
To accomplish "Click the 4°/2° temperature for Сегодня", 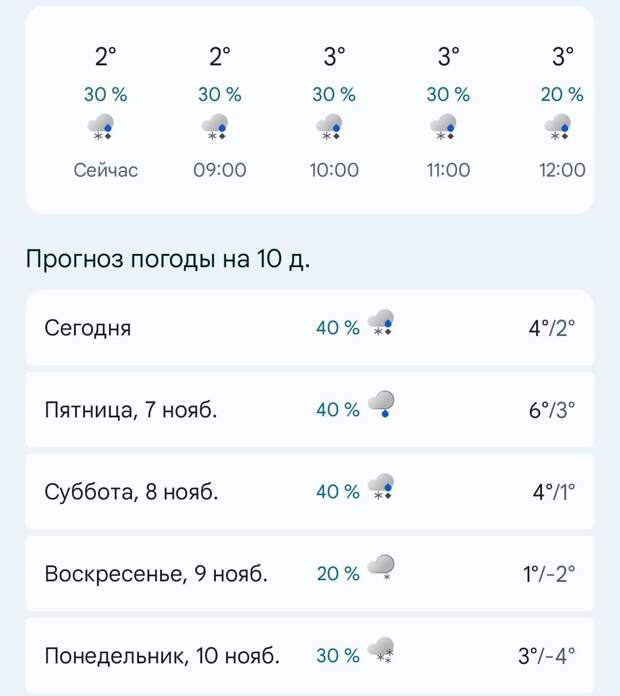I will [x=552, y=327].
